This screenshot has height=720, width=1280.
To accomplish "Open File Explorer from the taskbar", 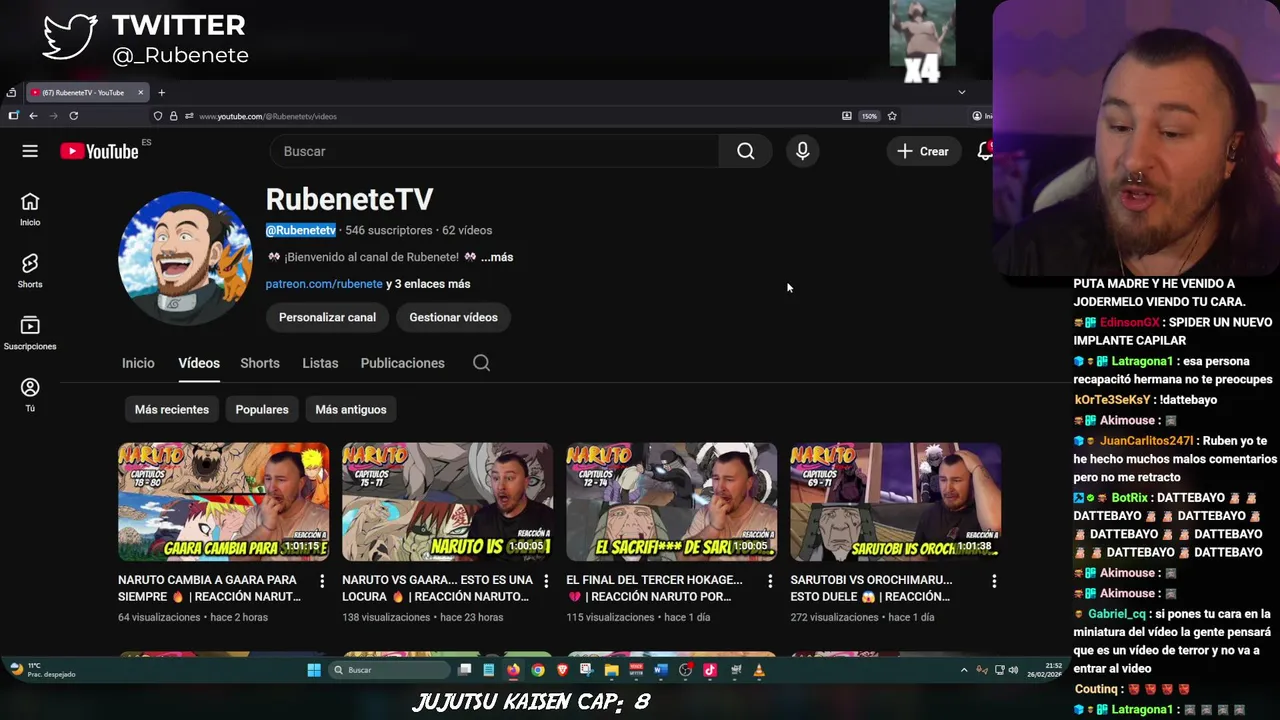I will tap(611, 670).
